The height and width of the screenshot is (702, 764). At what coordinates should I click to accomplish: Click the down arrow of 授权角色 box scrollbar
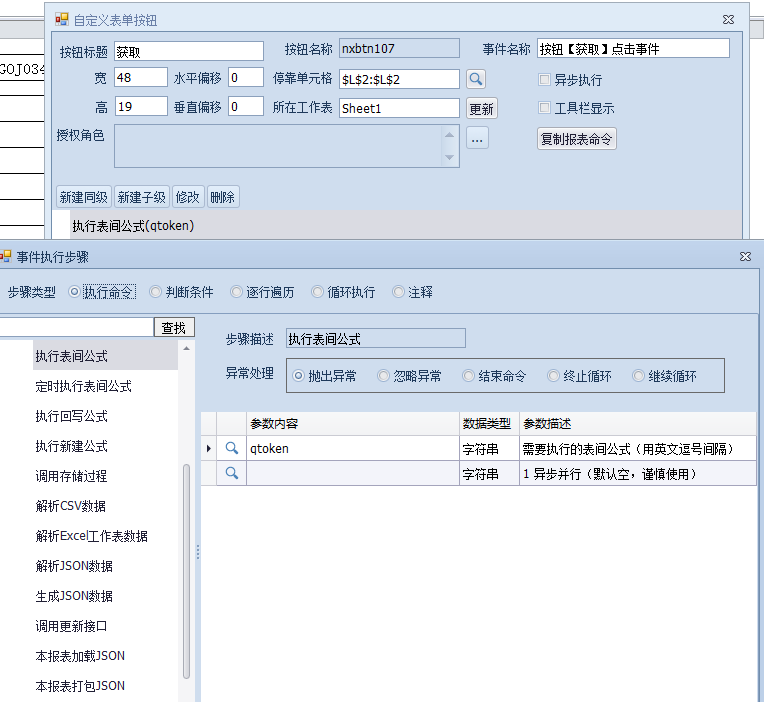pyautogui.click(x=451, y=158)
